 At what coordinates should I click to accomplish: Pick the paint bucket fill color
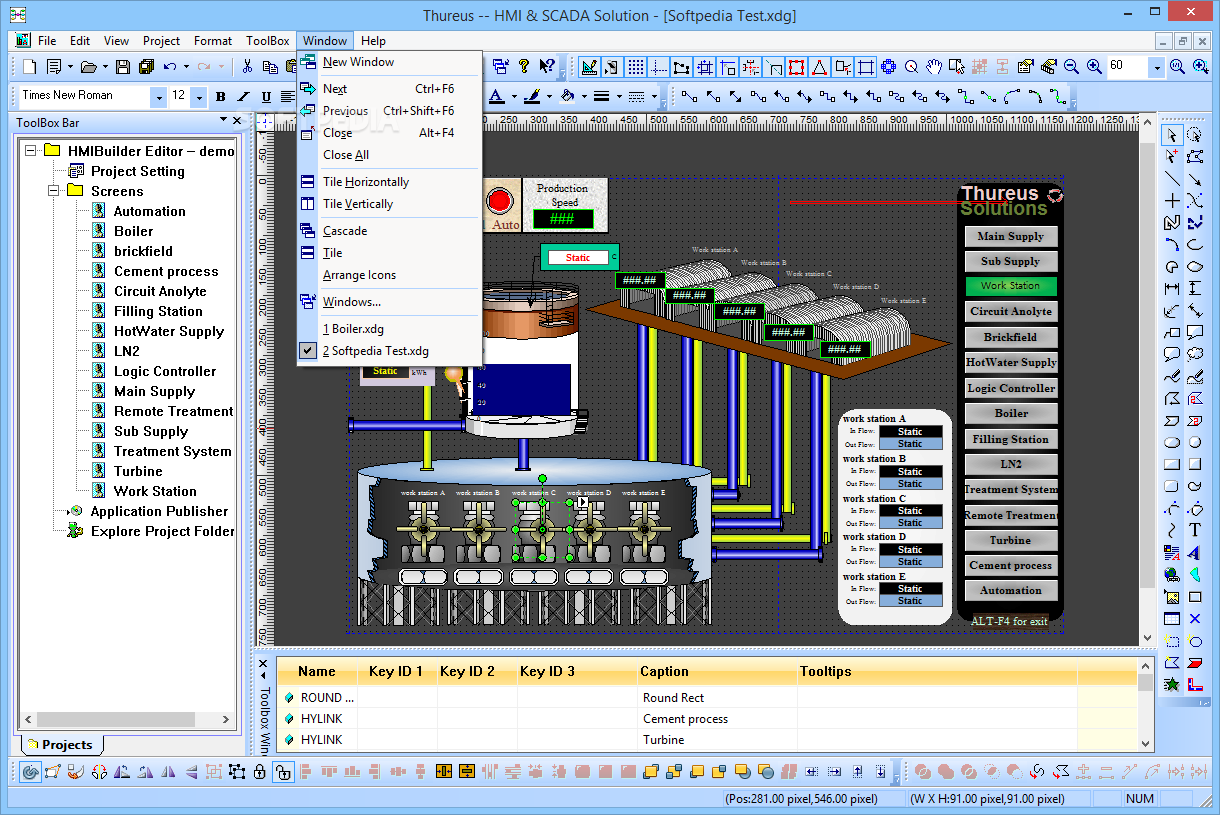tap(567, 97)
